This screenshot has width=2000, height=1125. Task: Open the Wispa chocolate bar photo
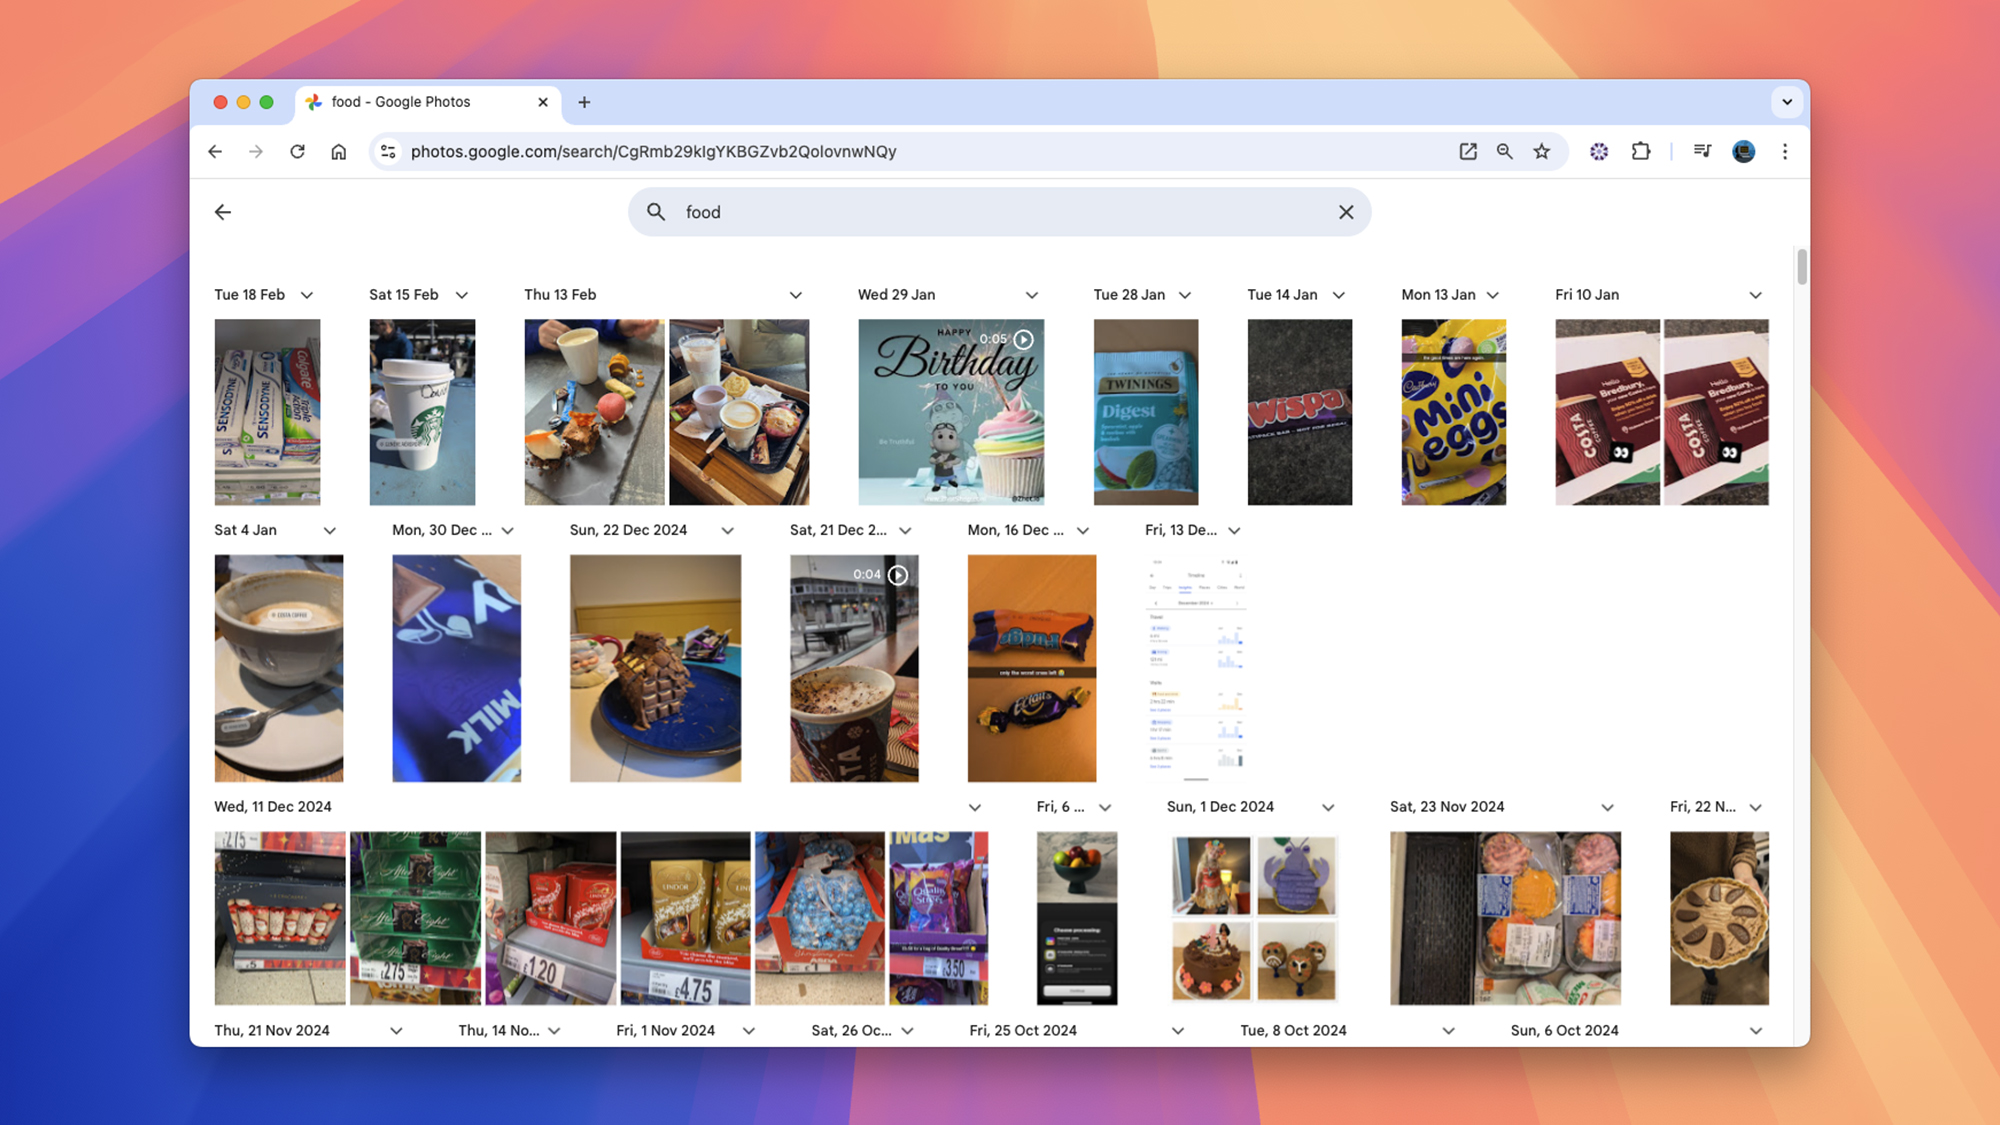(1300, 412)
